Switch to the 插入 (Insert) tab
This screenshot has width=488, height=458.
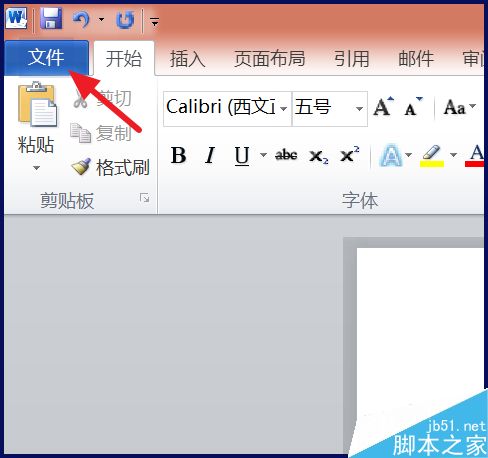[x=187, y=59]
